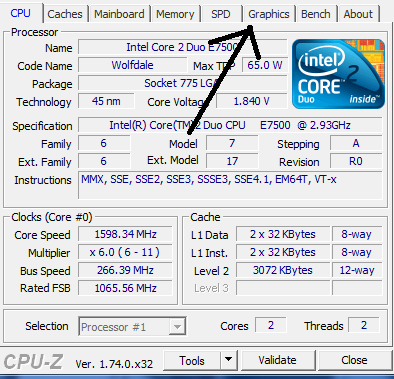The height and width of the screenshot is (379, 394).
Task: Click the 65.0 W Max TDP value
Action: coord(265,65)
